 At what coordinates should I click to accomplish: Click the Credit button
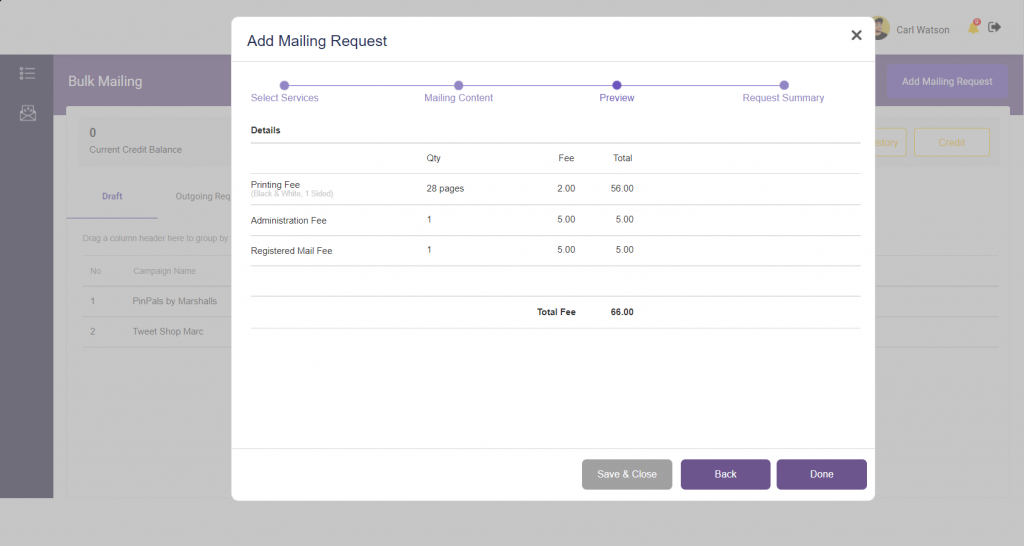pos(951,142)
